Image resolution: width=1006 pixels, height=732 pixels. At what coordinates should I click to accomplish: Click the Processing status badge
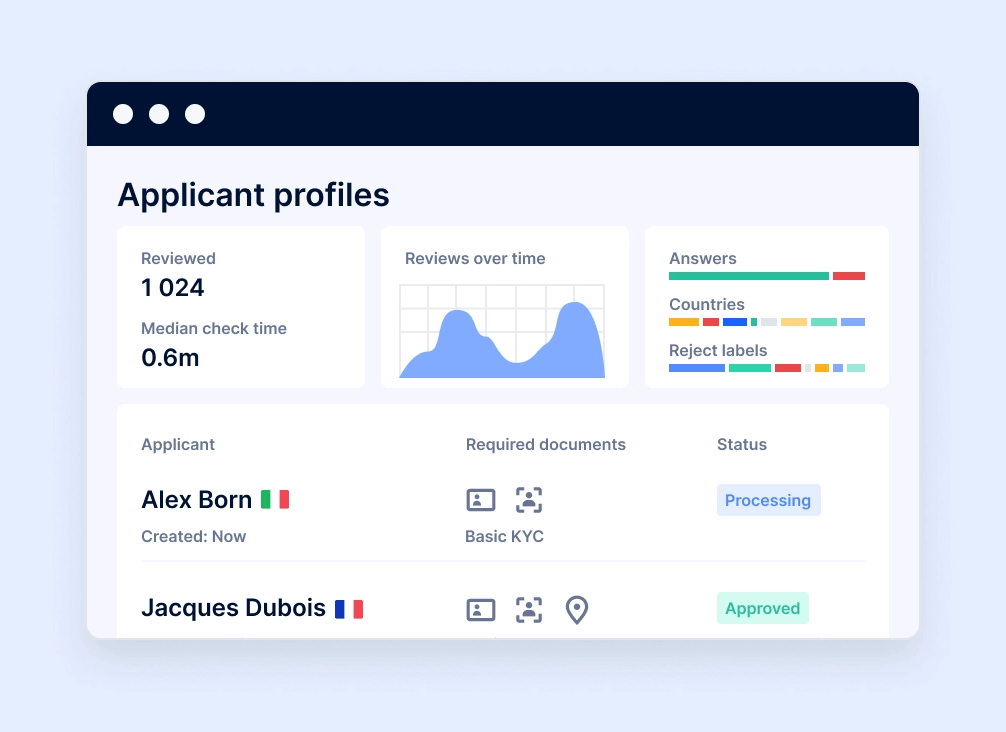coord(768,500)
